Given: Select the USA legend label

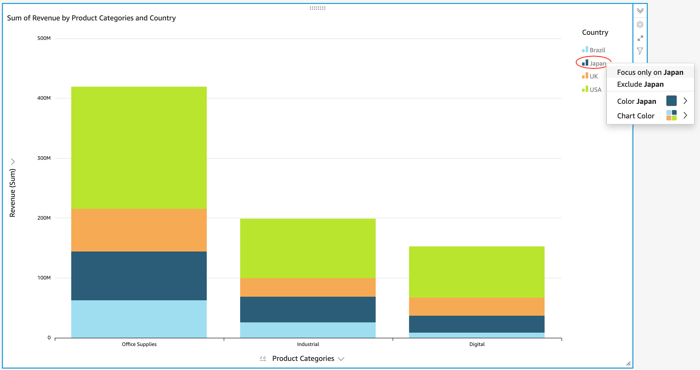Looking at the screenshot, I should [x=596, y=90].
